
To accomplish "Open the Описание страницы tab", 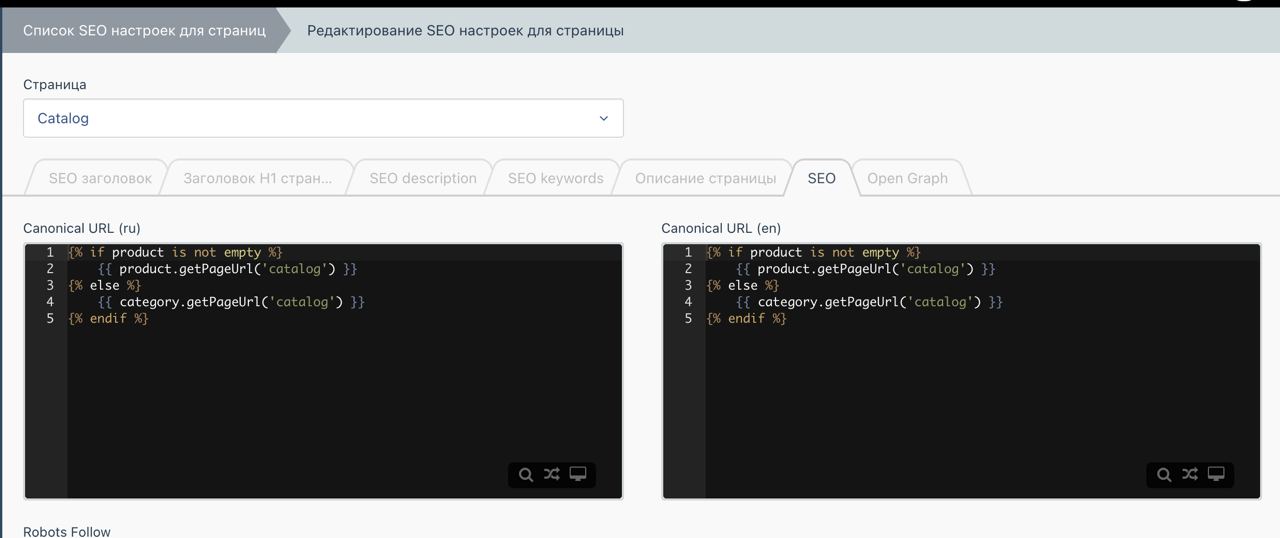I will pos(705,178).
